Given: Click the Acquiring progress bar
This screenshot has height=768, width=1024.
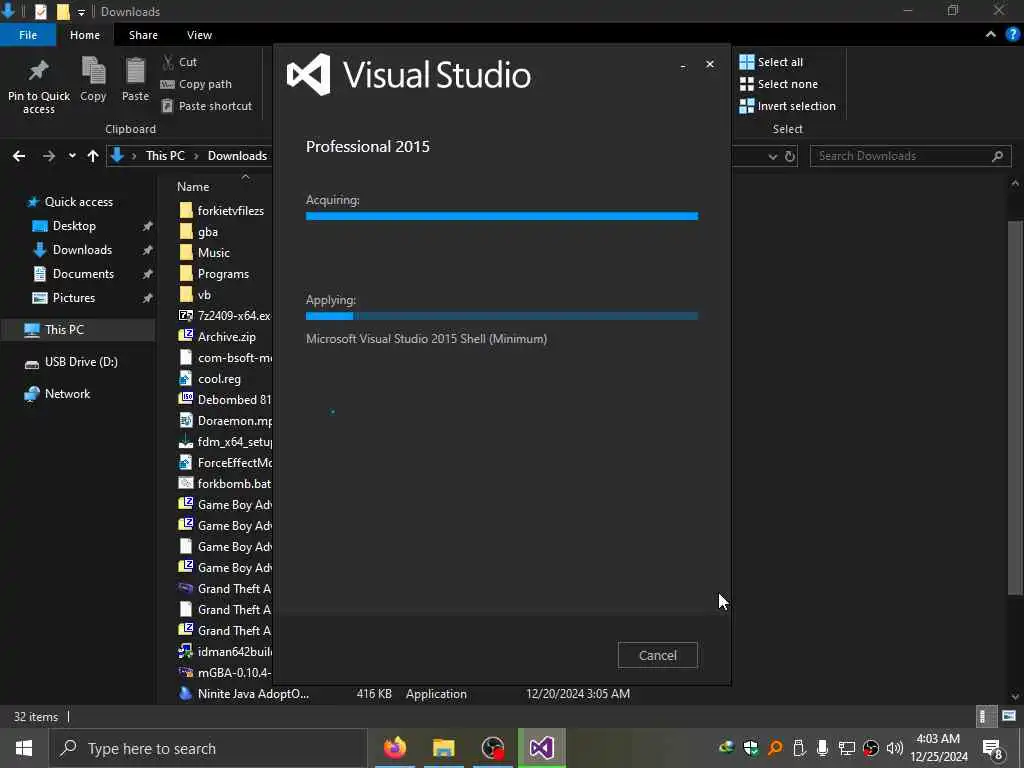Looking at the screenshot, I should tap(502, 216).
